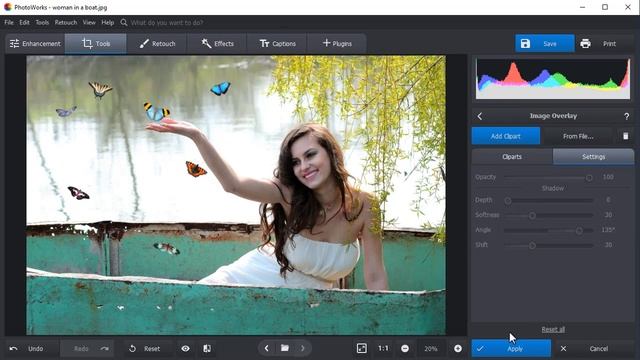Click the zoom out minus icon
This screenshot has height=360, width=640.
(x=405, y=349)
